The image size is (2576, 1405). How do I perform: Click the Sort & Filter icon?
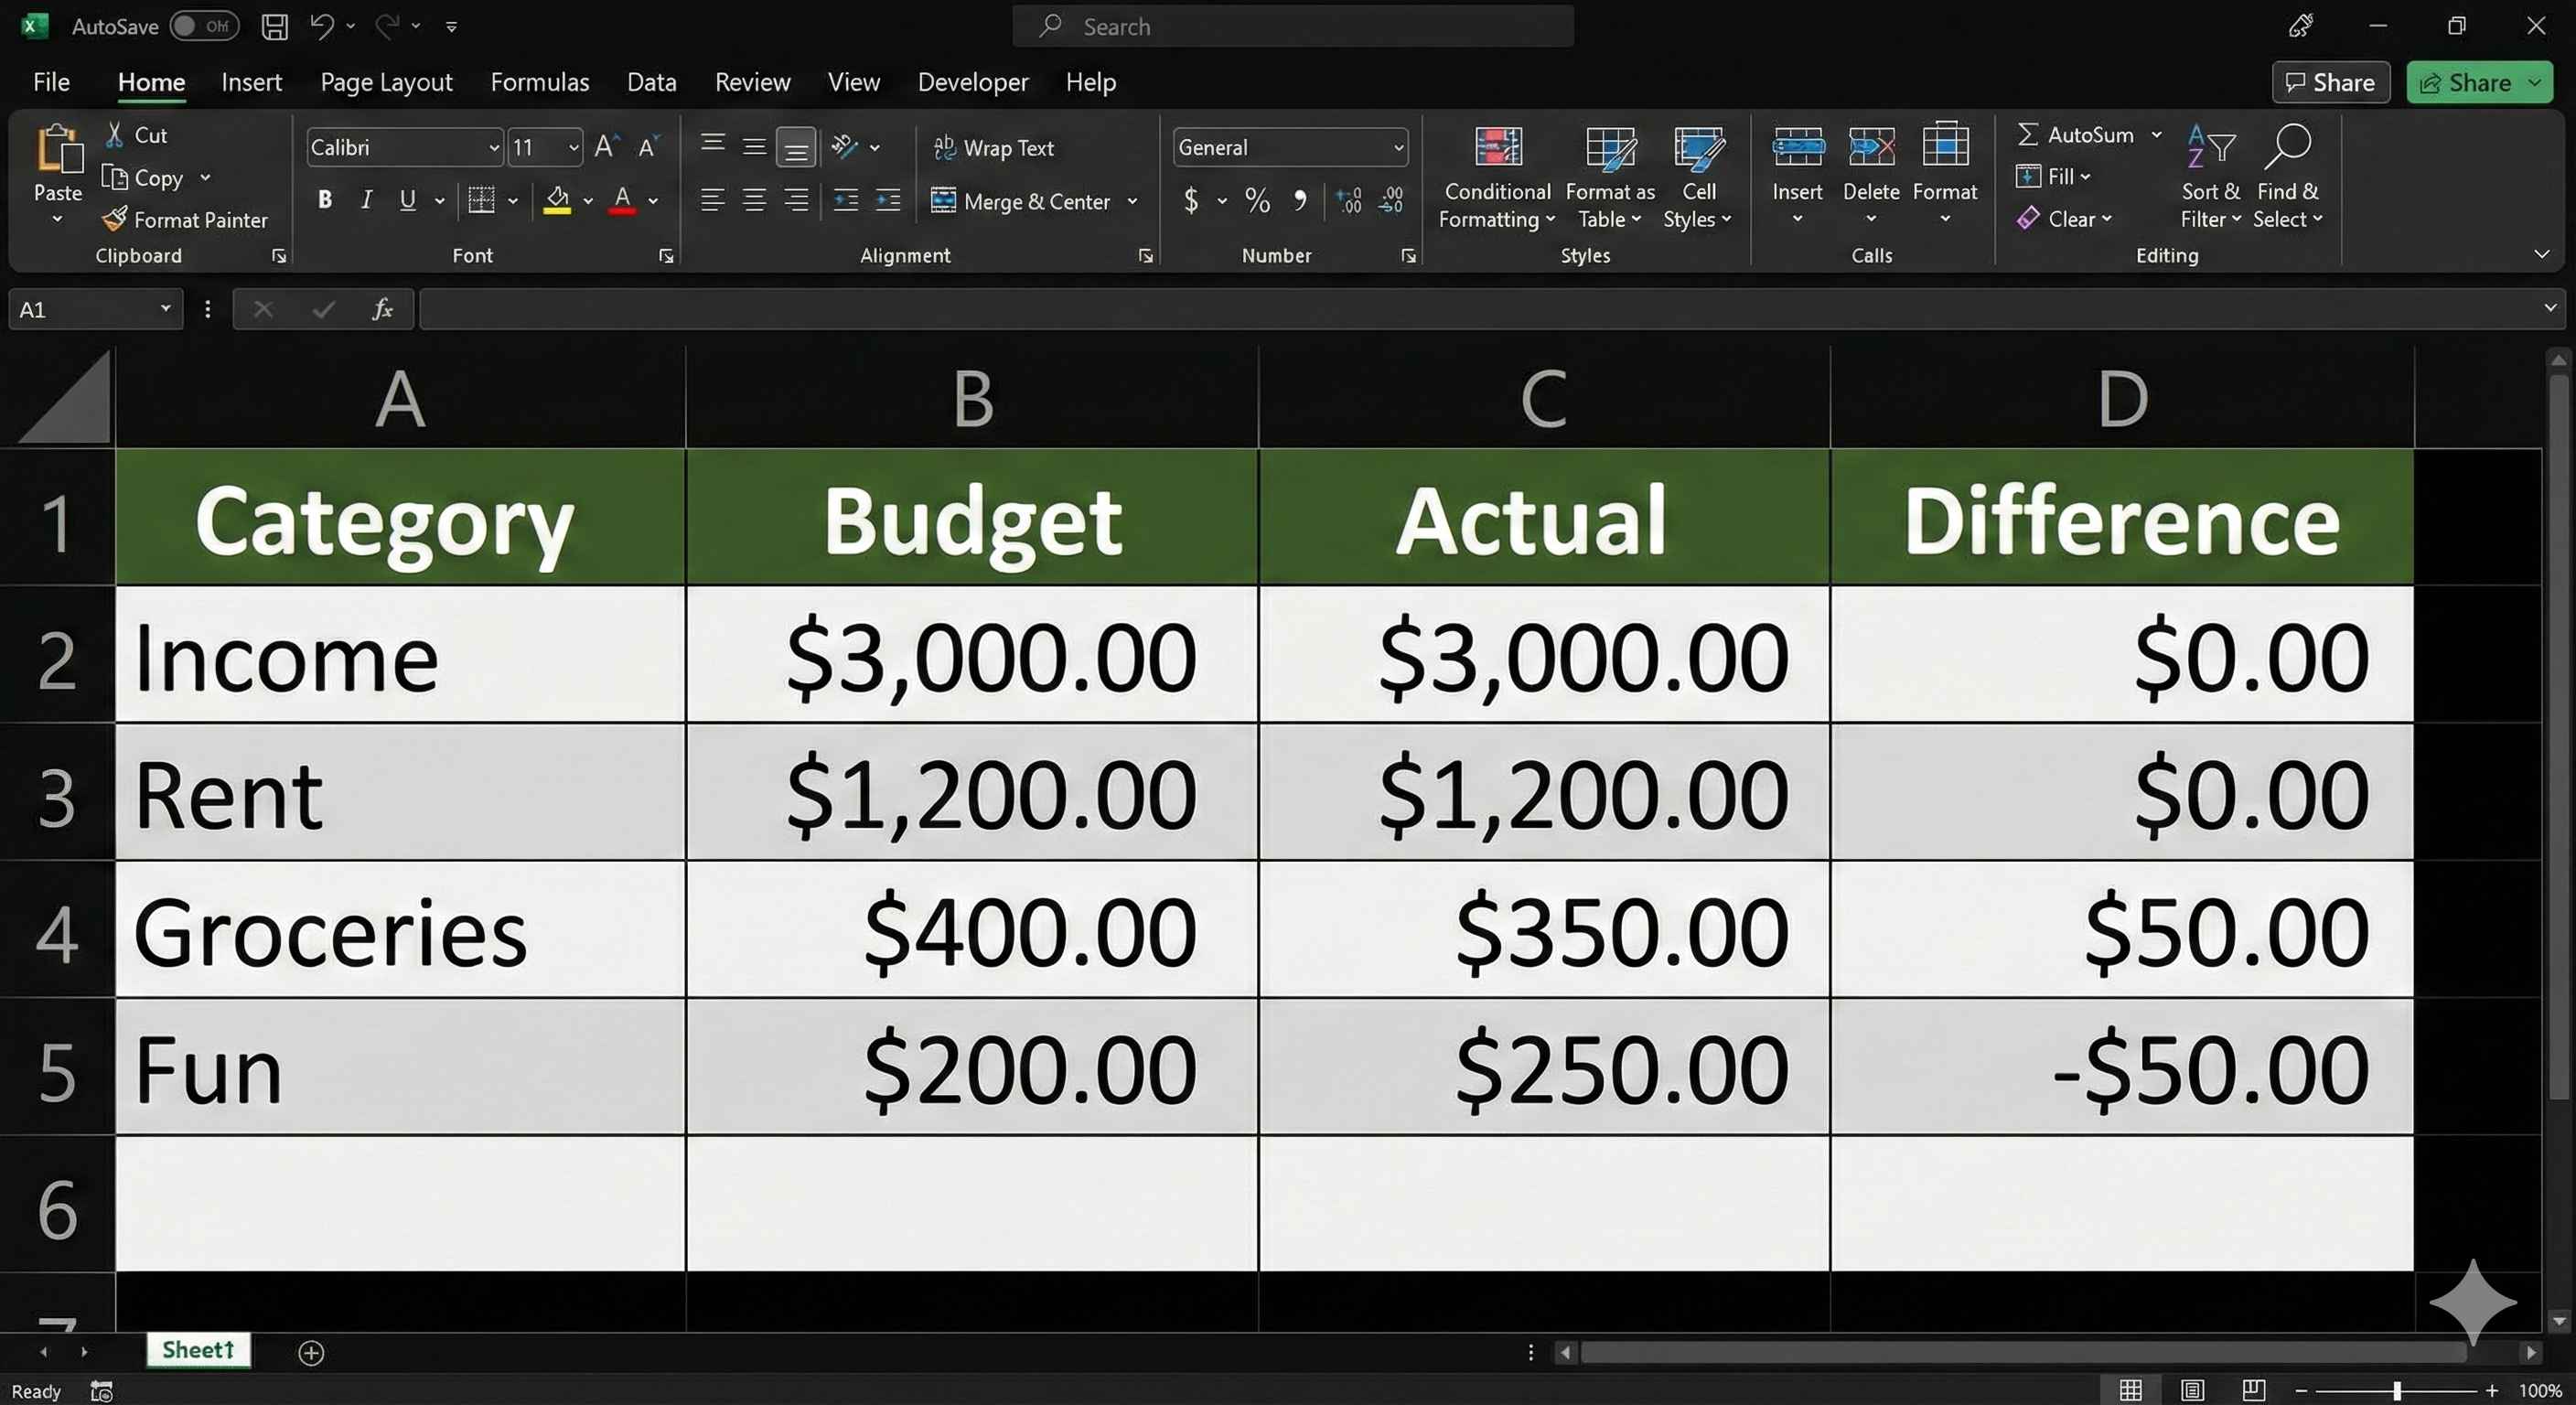pos(2210,148)
